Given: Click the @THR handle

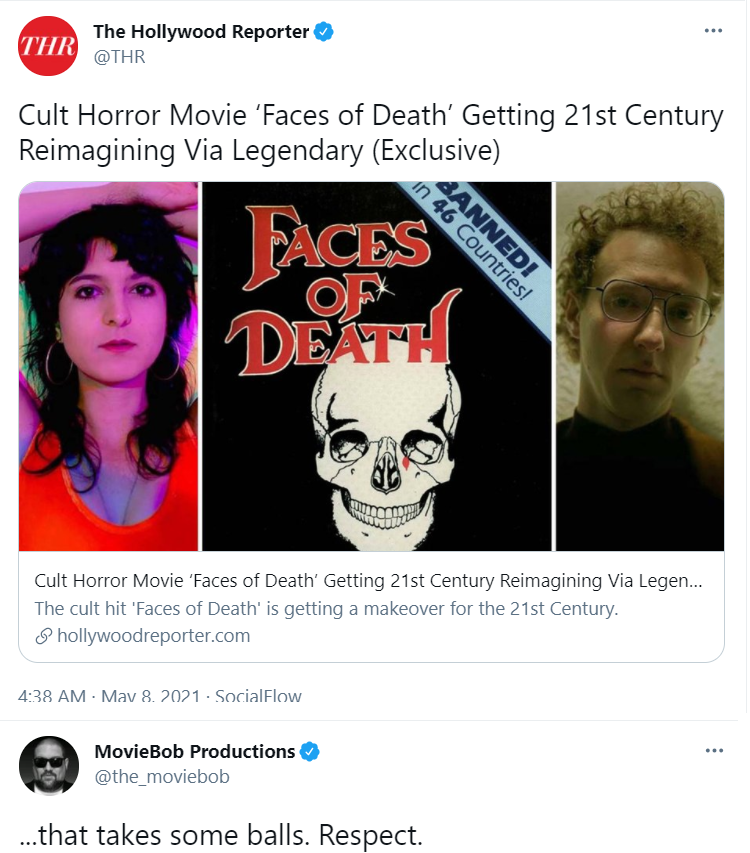Looking at the screenshot, I should [119, 57].
